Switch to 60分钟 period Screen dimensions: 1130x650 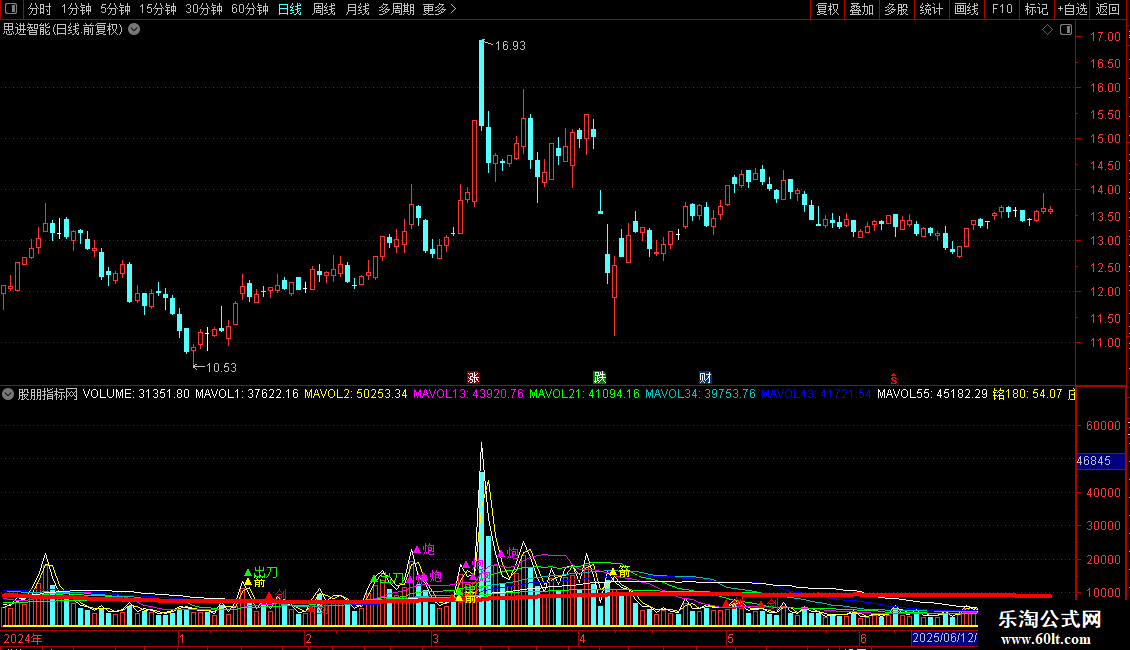[x=250, y=9]
